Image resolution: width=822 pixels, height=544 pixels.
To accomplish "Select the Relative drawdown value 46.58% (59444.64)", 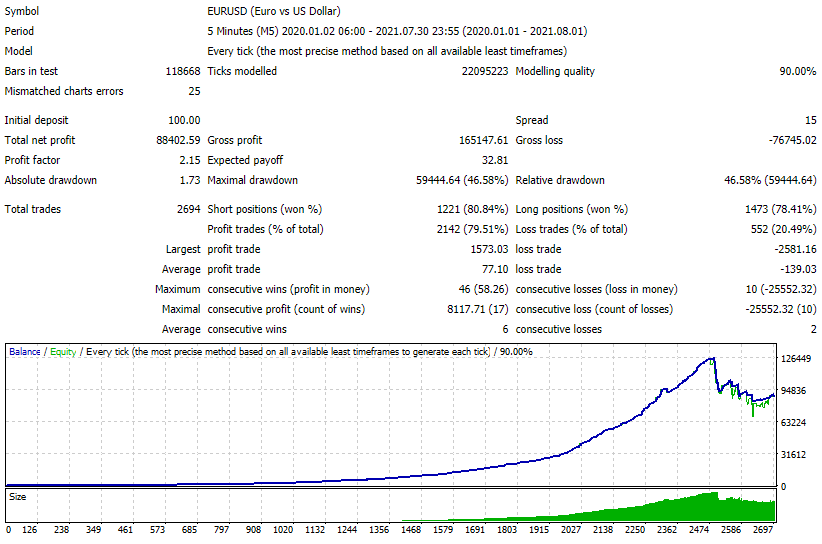I will tap(770, 180).
